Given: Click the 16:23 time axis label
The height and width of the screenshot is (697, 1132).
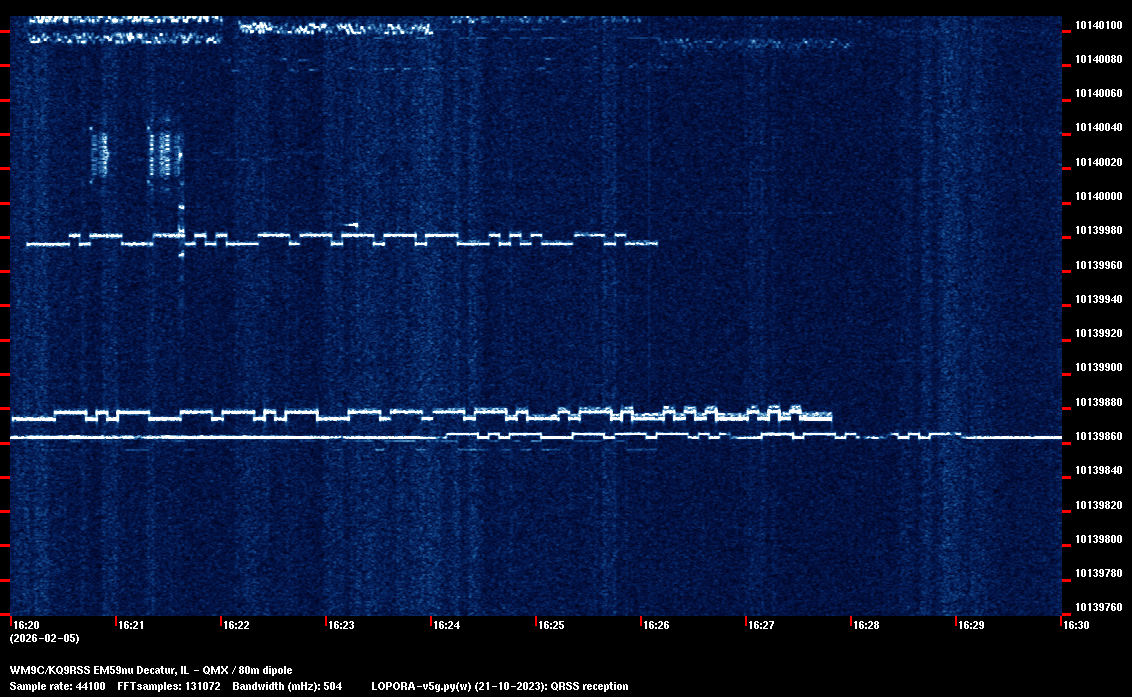Looking at the screenshot, I should click(x=341, y=625).
